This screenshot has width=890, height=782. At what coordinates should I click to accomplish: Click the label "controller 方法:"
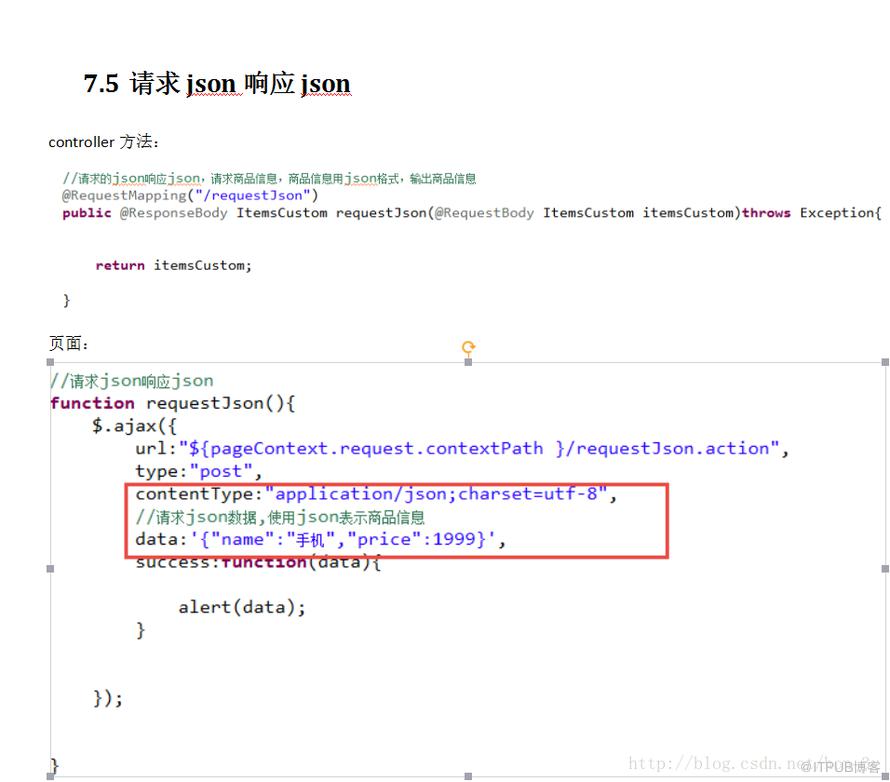[x=103, y=141]
